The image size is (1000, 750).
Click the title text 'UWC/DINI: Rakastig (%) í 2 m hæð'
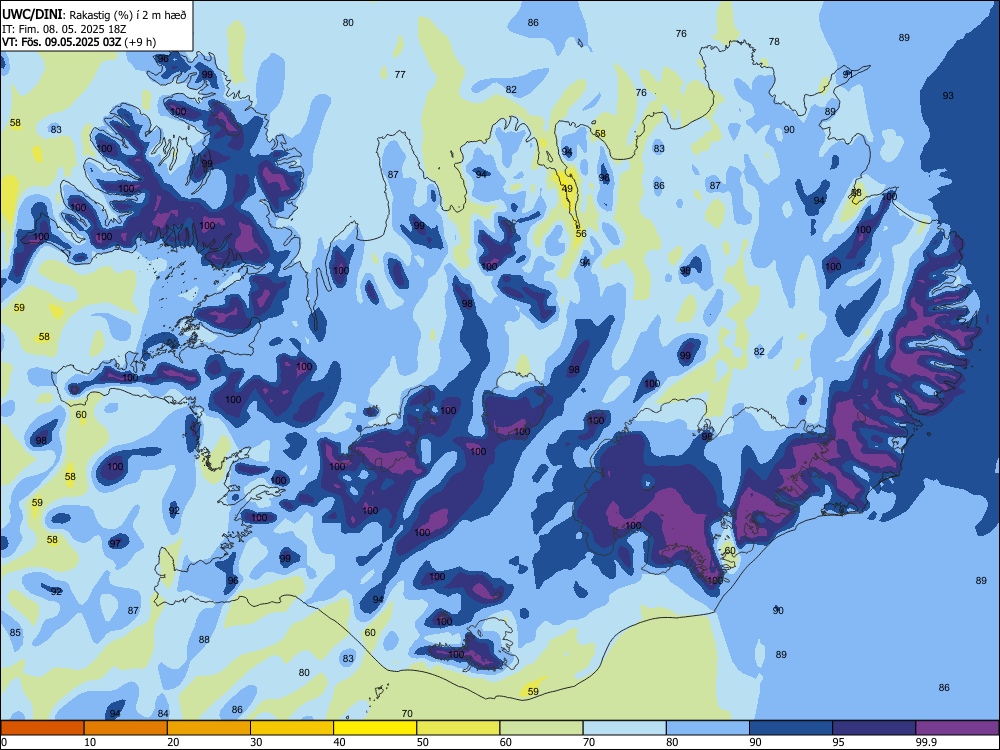coord(94,15)
